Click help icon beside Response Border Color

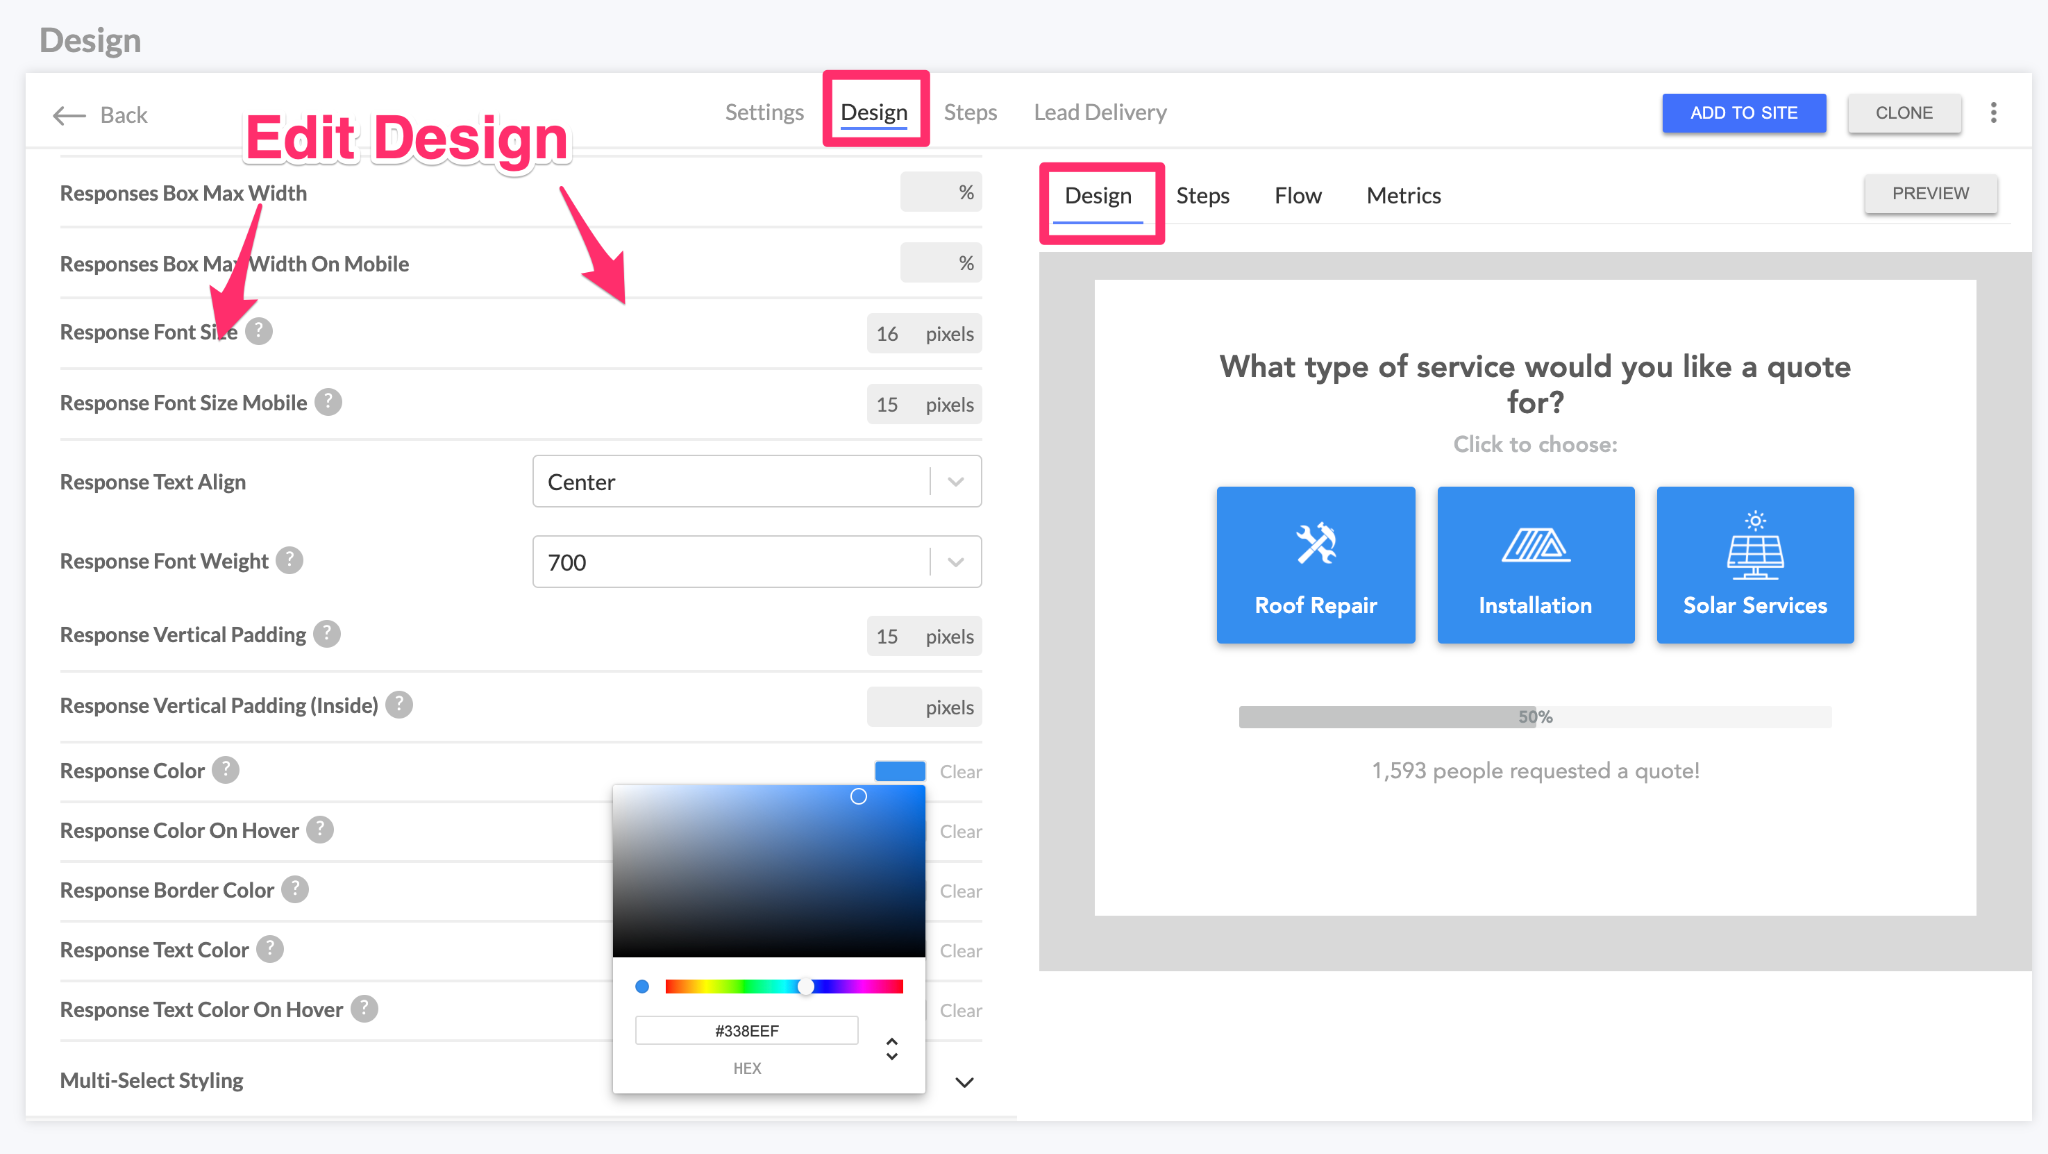click(295, 889)
